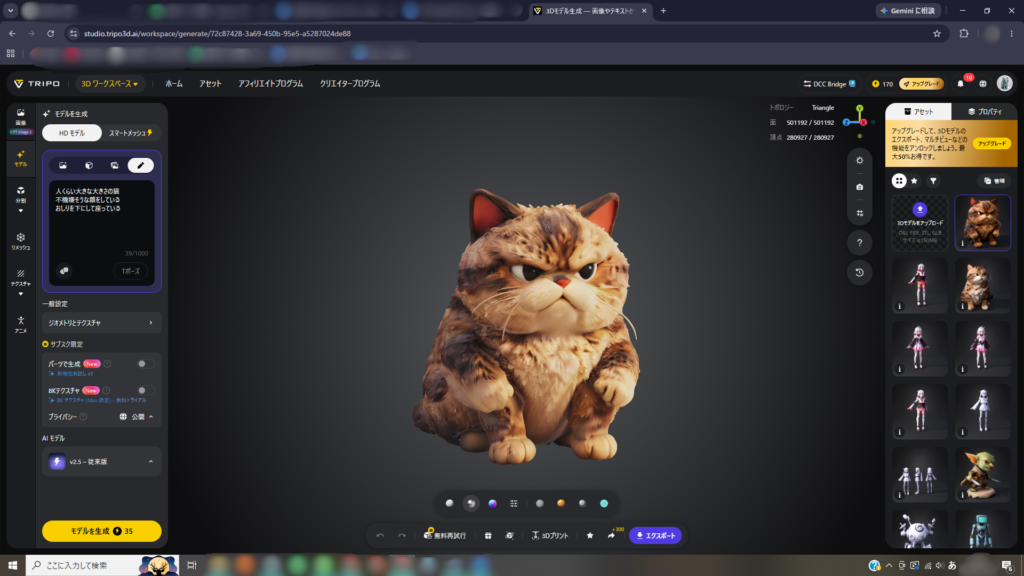
Task: Expand the ジオメトリとテクスチャ settings
Action: [101, 323]
